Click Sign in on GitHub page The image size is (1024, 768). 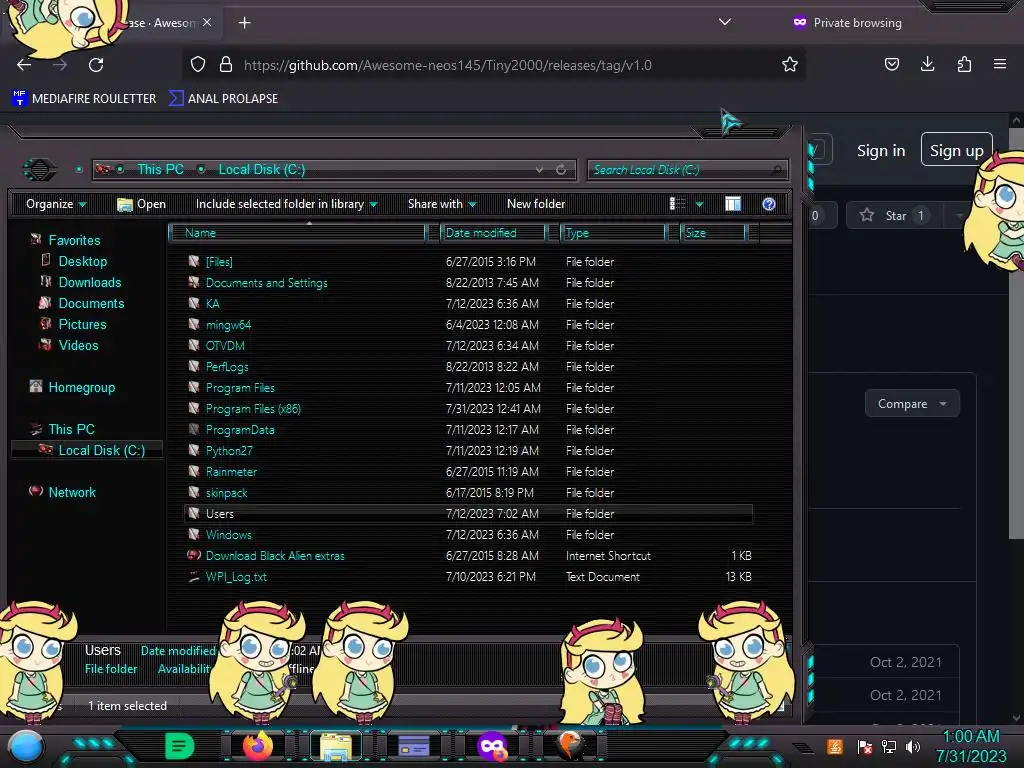tap(881, 151)
